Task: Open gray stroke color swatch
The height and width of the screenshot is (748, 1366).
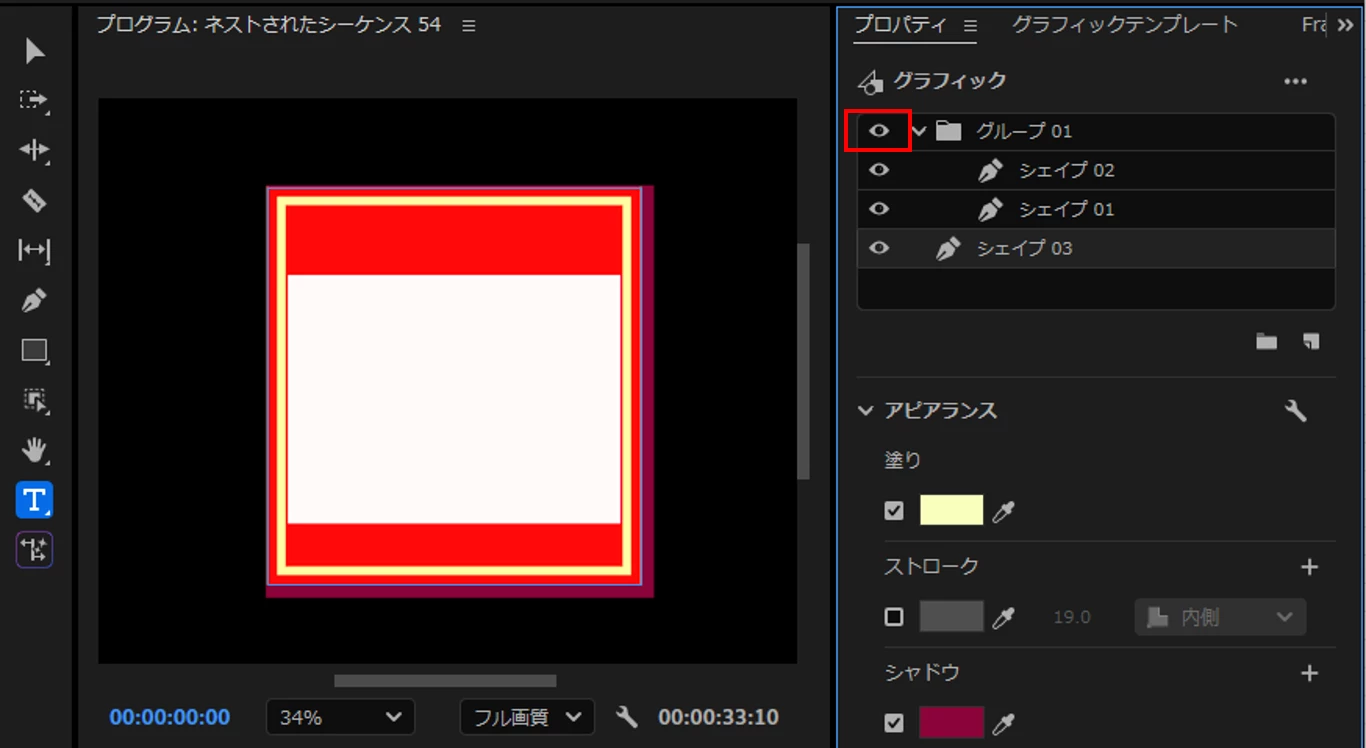Action: (951, 616)
